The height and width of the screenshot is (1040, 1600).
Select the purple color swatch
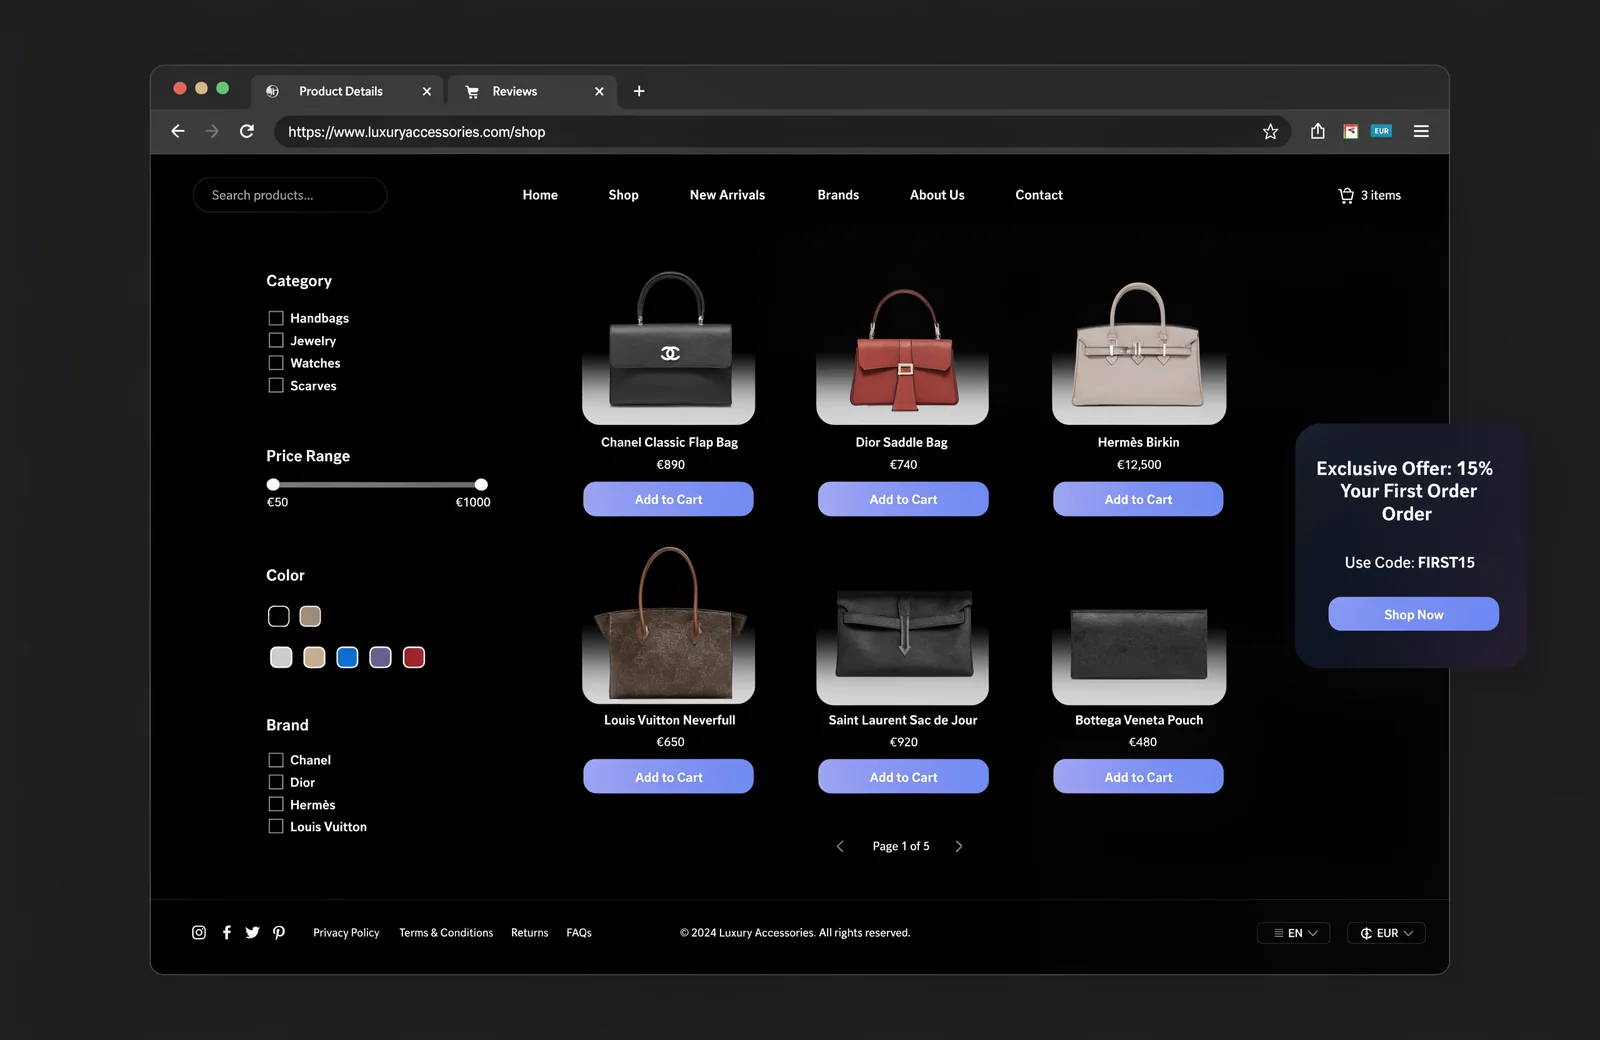click(380, 657)
